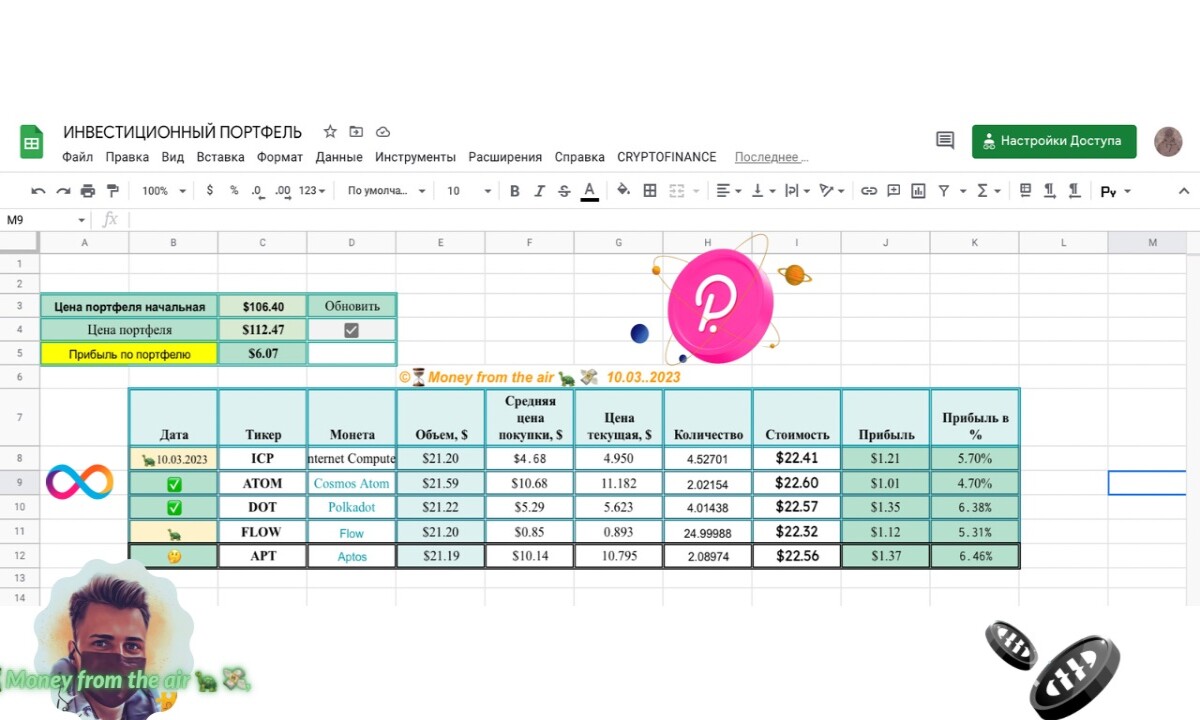Open the Последнее... edit history link
1200x720 pixels.
[x=771, y=157]
